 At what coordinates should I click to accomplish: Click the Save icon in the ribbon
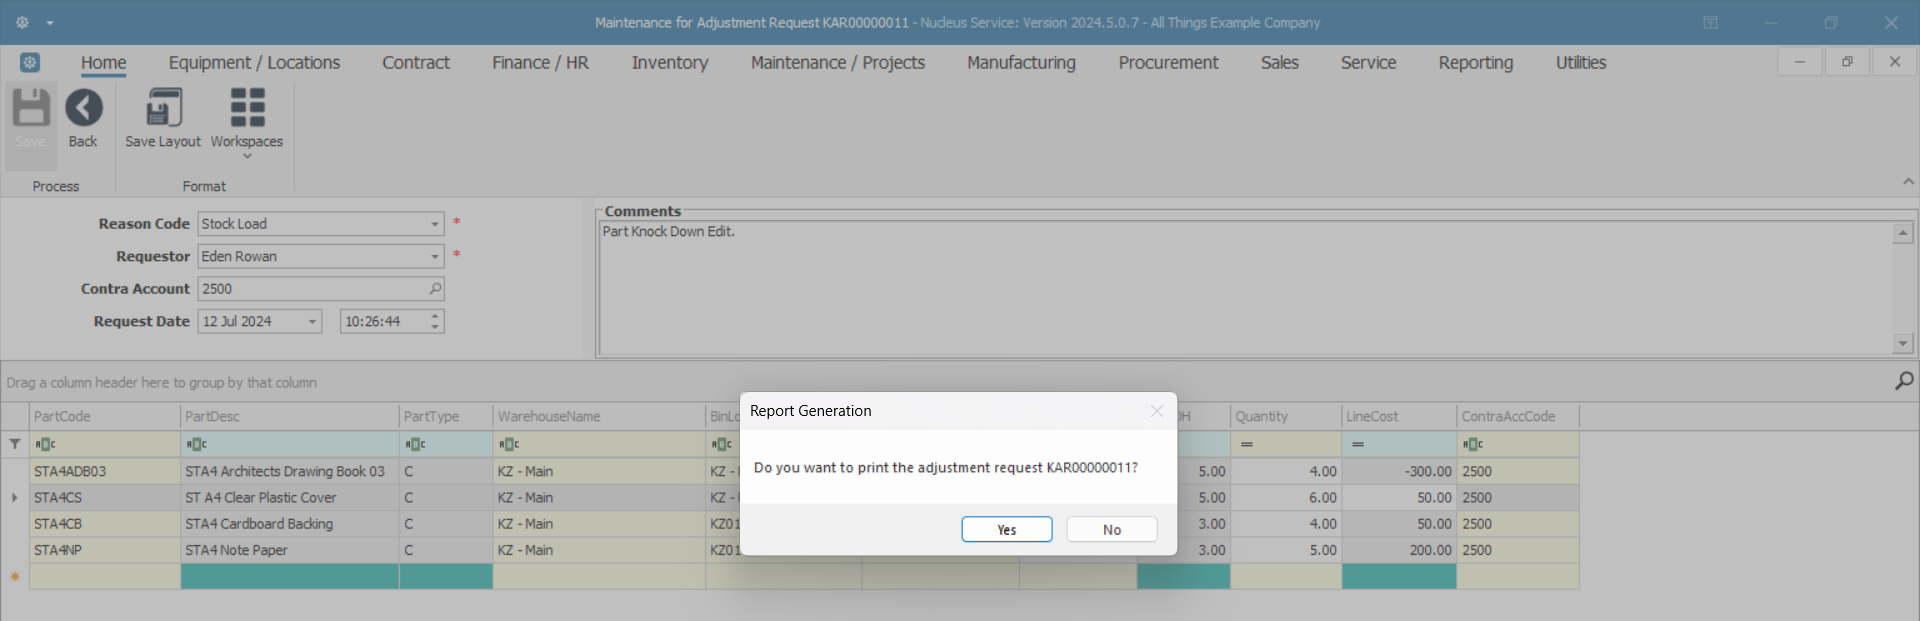(31, 108)
